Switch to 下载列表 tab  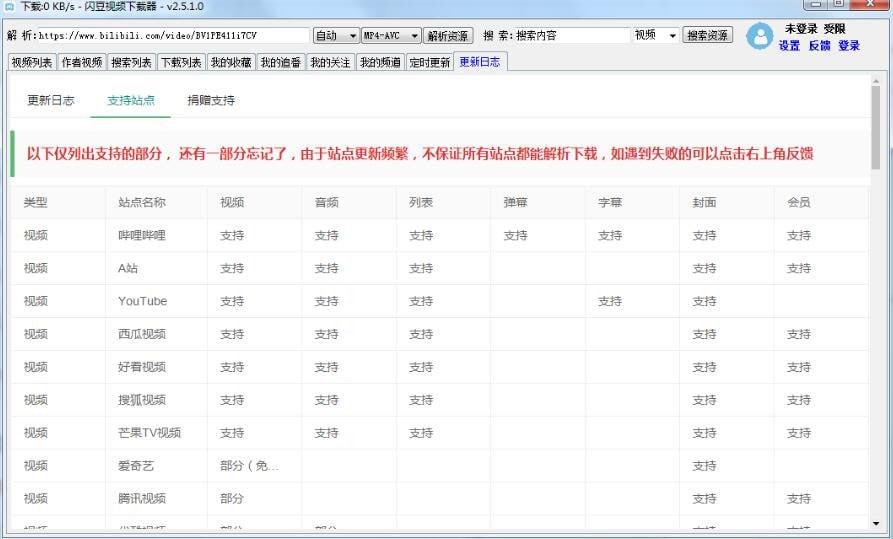(x=181, y=62)
